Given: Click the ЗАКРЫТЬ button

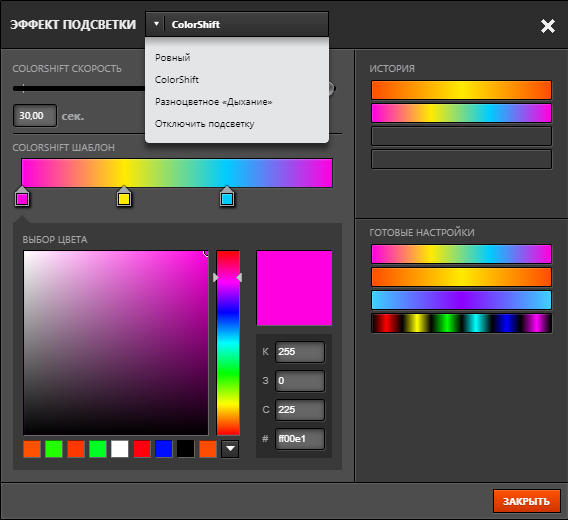Looking at the screenshot, I should coord(527,501).
